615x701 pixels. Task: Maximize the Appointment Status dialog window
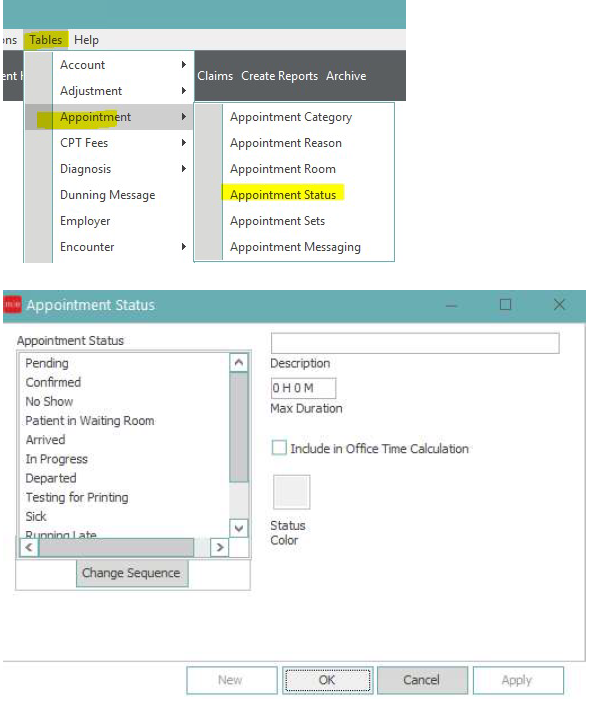505,305
